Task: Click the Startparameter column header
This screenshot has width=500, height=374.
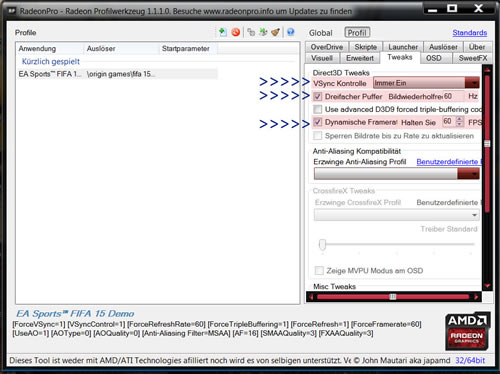Action: click(x=189, y=49)
